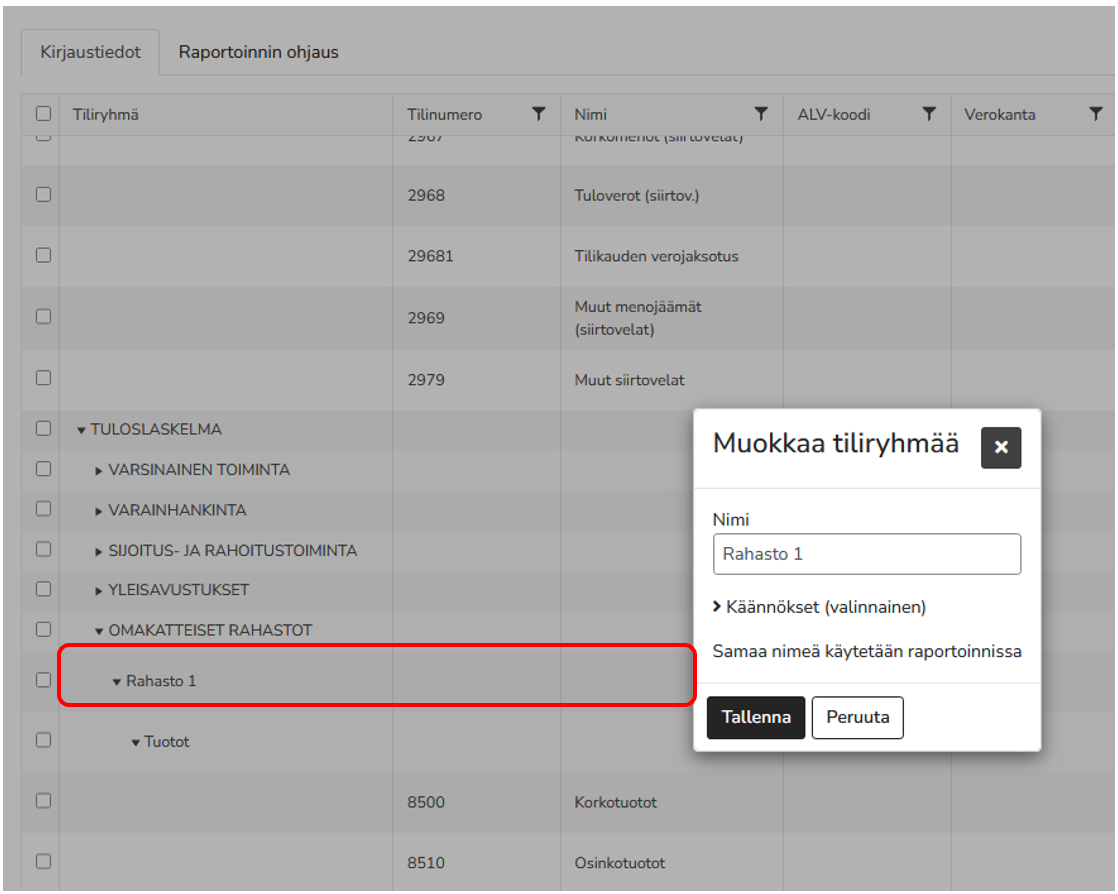Select the Tiliryhmä column header
This screenshot has width=1118, height=894.
pyautogui.click(x=106, y=115)
